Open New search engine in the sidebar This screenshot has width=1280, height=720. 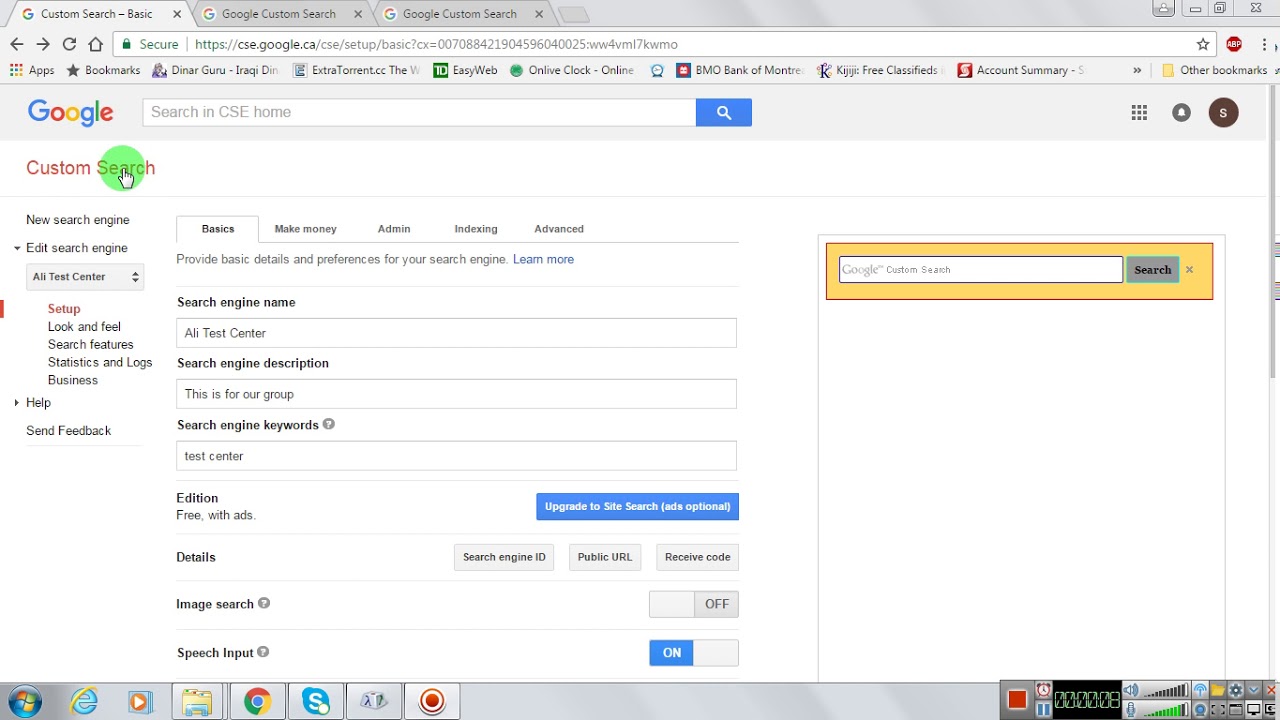pyautogui.click(x=78, y=220)
